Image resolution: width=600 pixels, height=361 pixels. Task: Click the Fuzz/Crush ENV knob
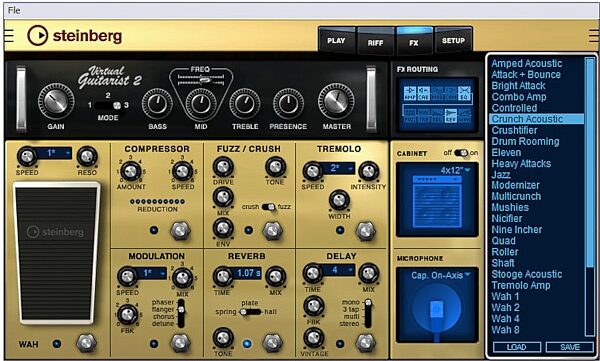(223, 229)
